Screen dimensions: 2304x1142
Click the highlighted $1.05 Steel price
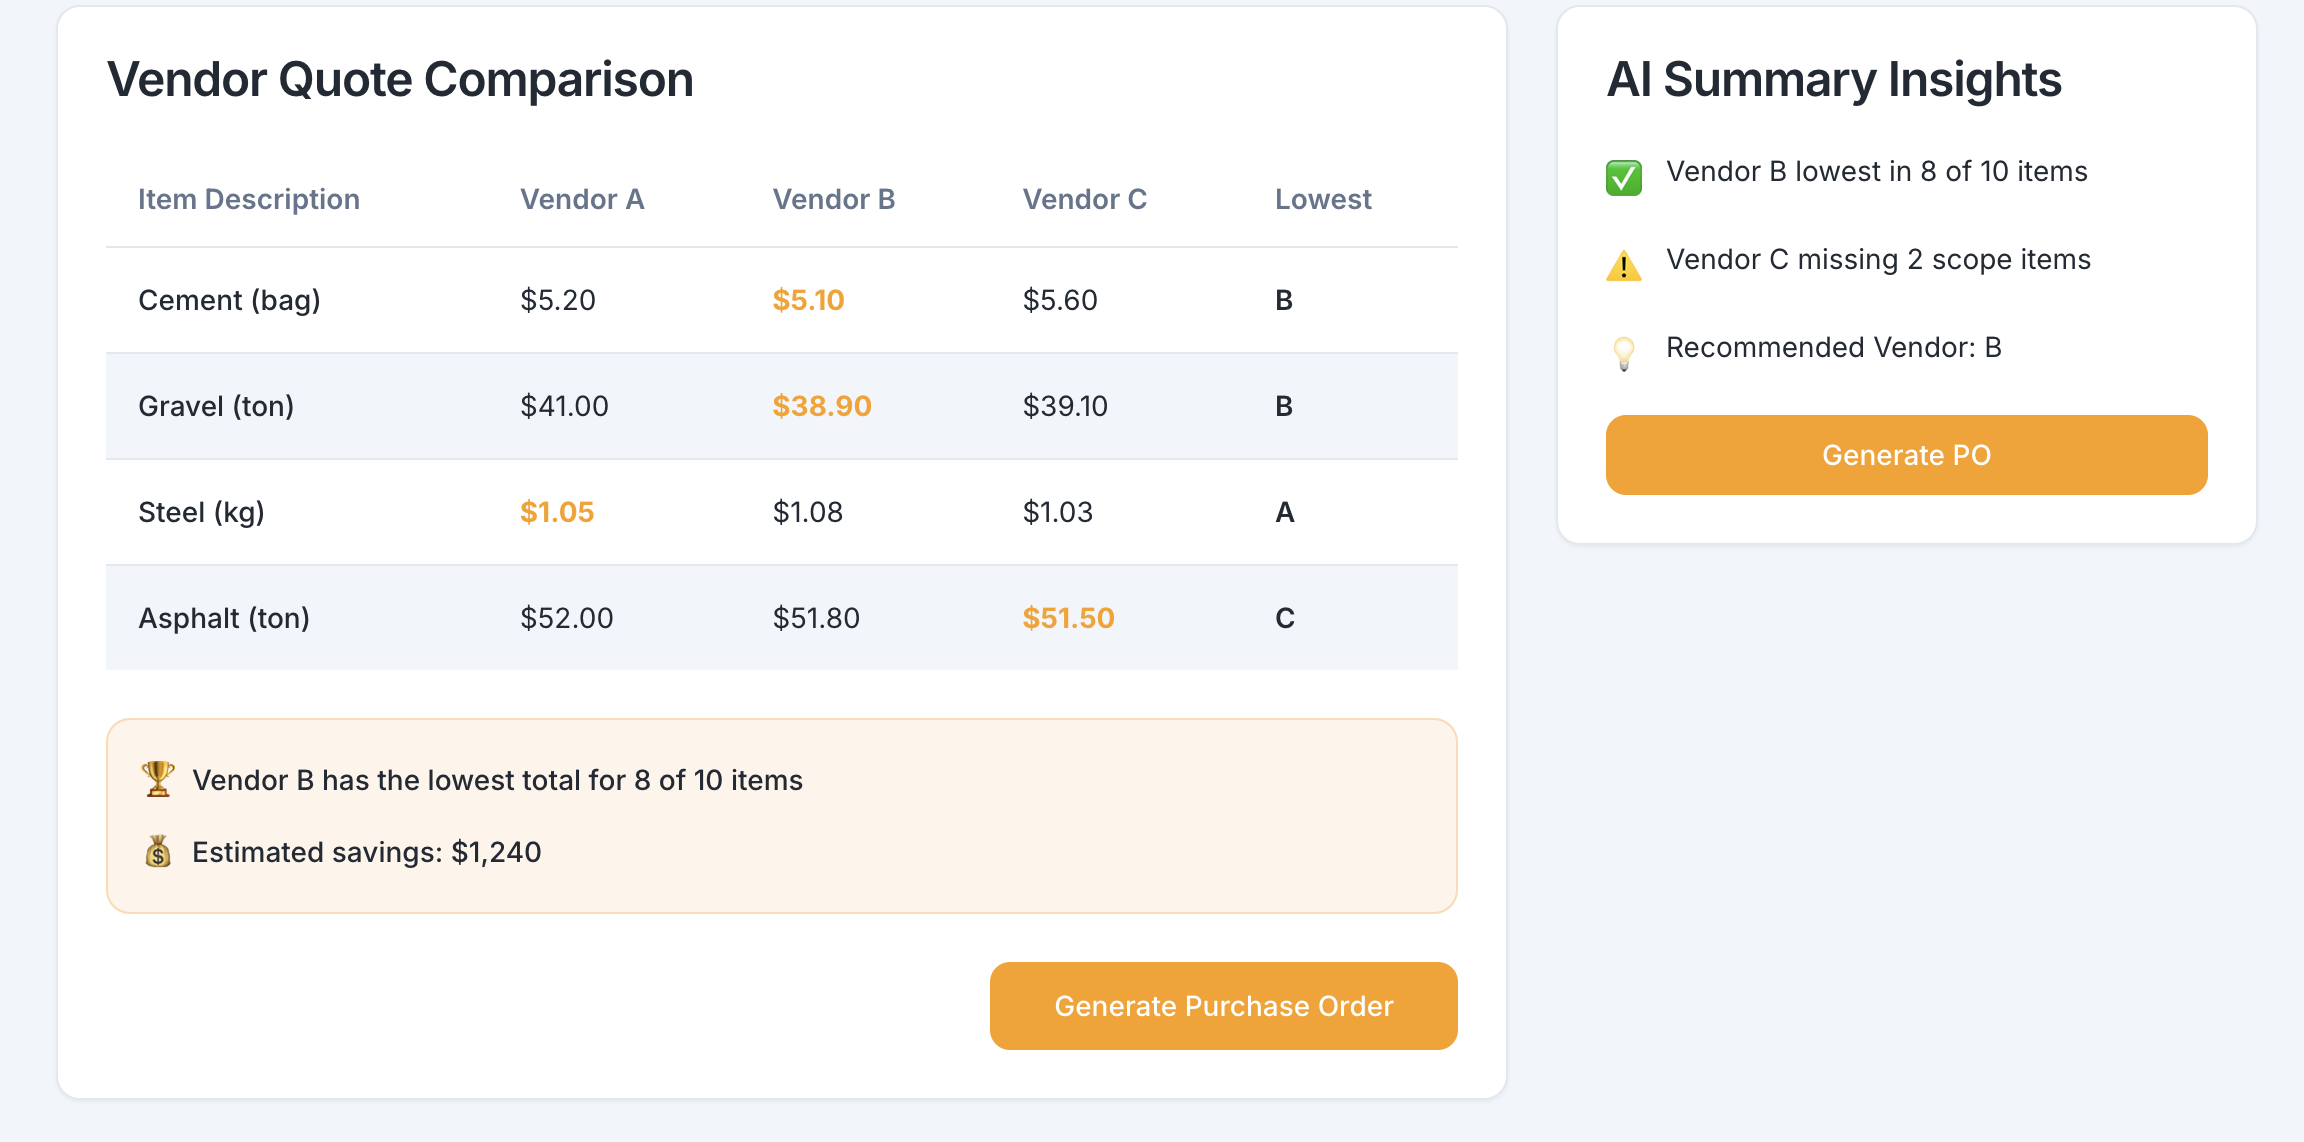click(x=557, y=512)
